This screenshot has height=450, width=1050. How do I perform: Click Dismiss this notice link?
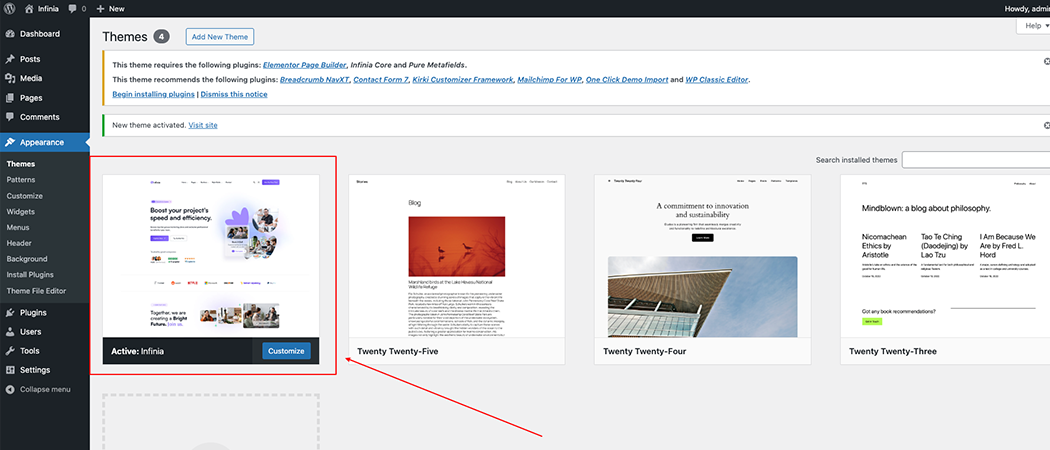(x=234, y=94)
